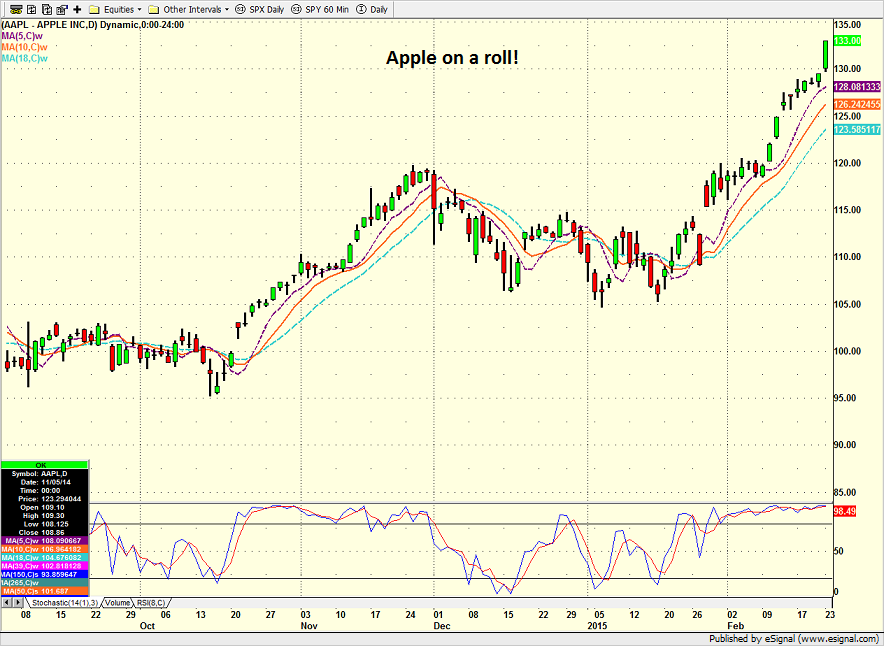Expand the Equities dropdown arrow
884x646 pixels.
(x=139, y=10)
